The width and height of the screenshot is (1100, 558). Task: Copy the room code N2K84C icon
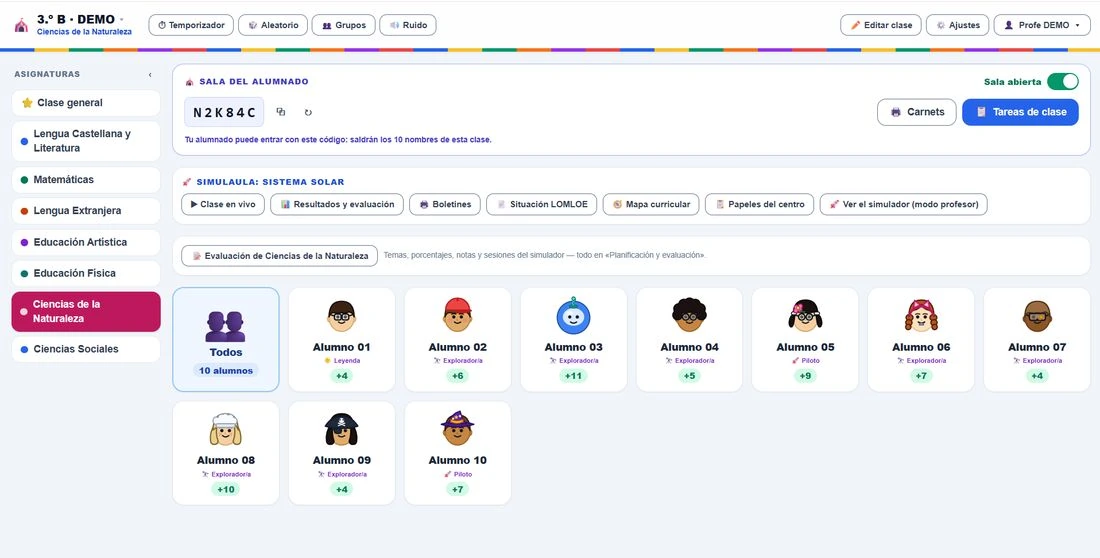(281, 112)
